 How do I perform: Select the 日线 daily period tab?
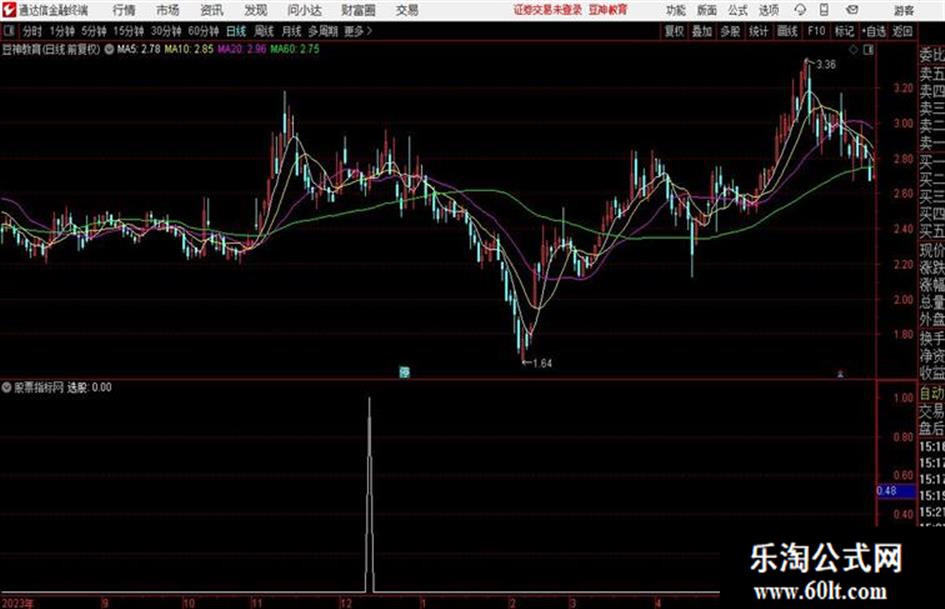point(236,31)
